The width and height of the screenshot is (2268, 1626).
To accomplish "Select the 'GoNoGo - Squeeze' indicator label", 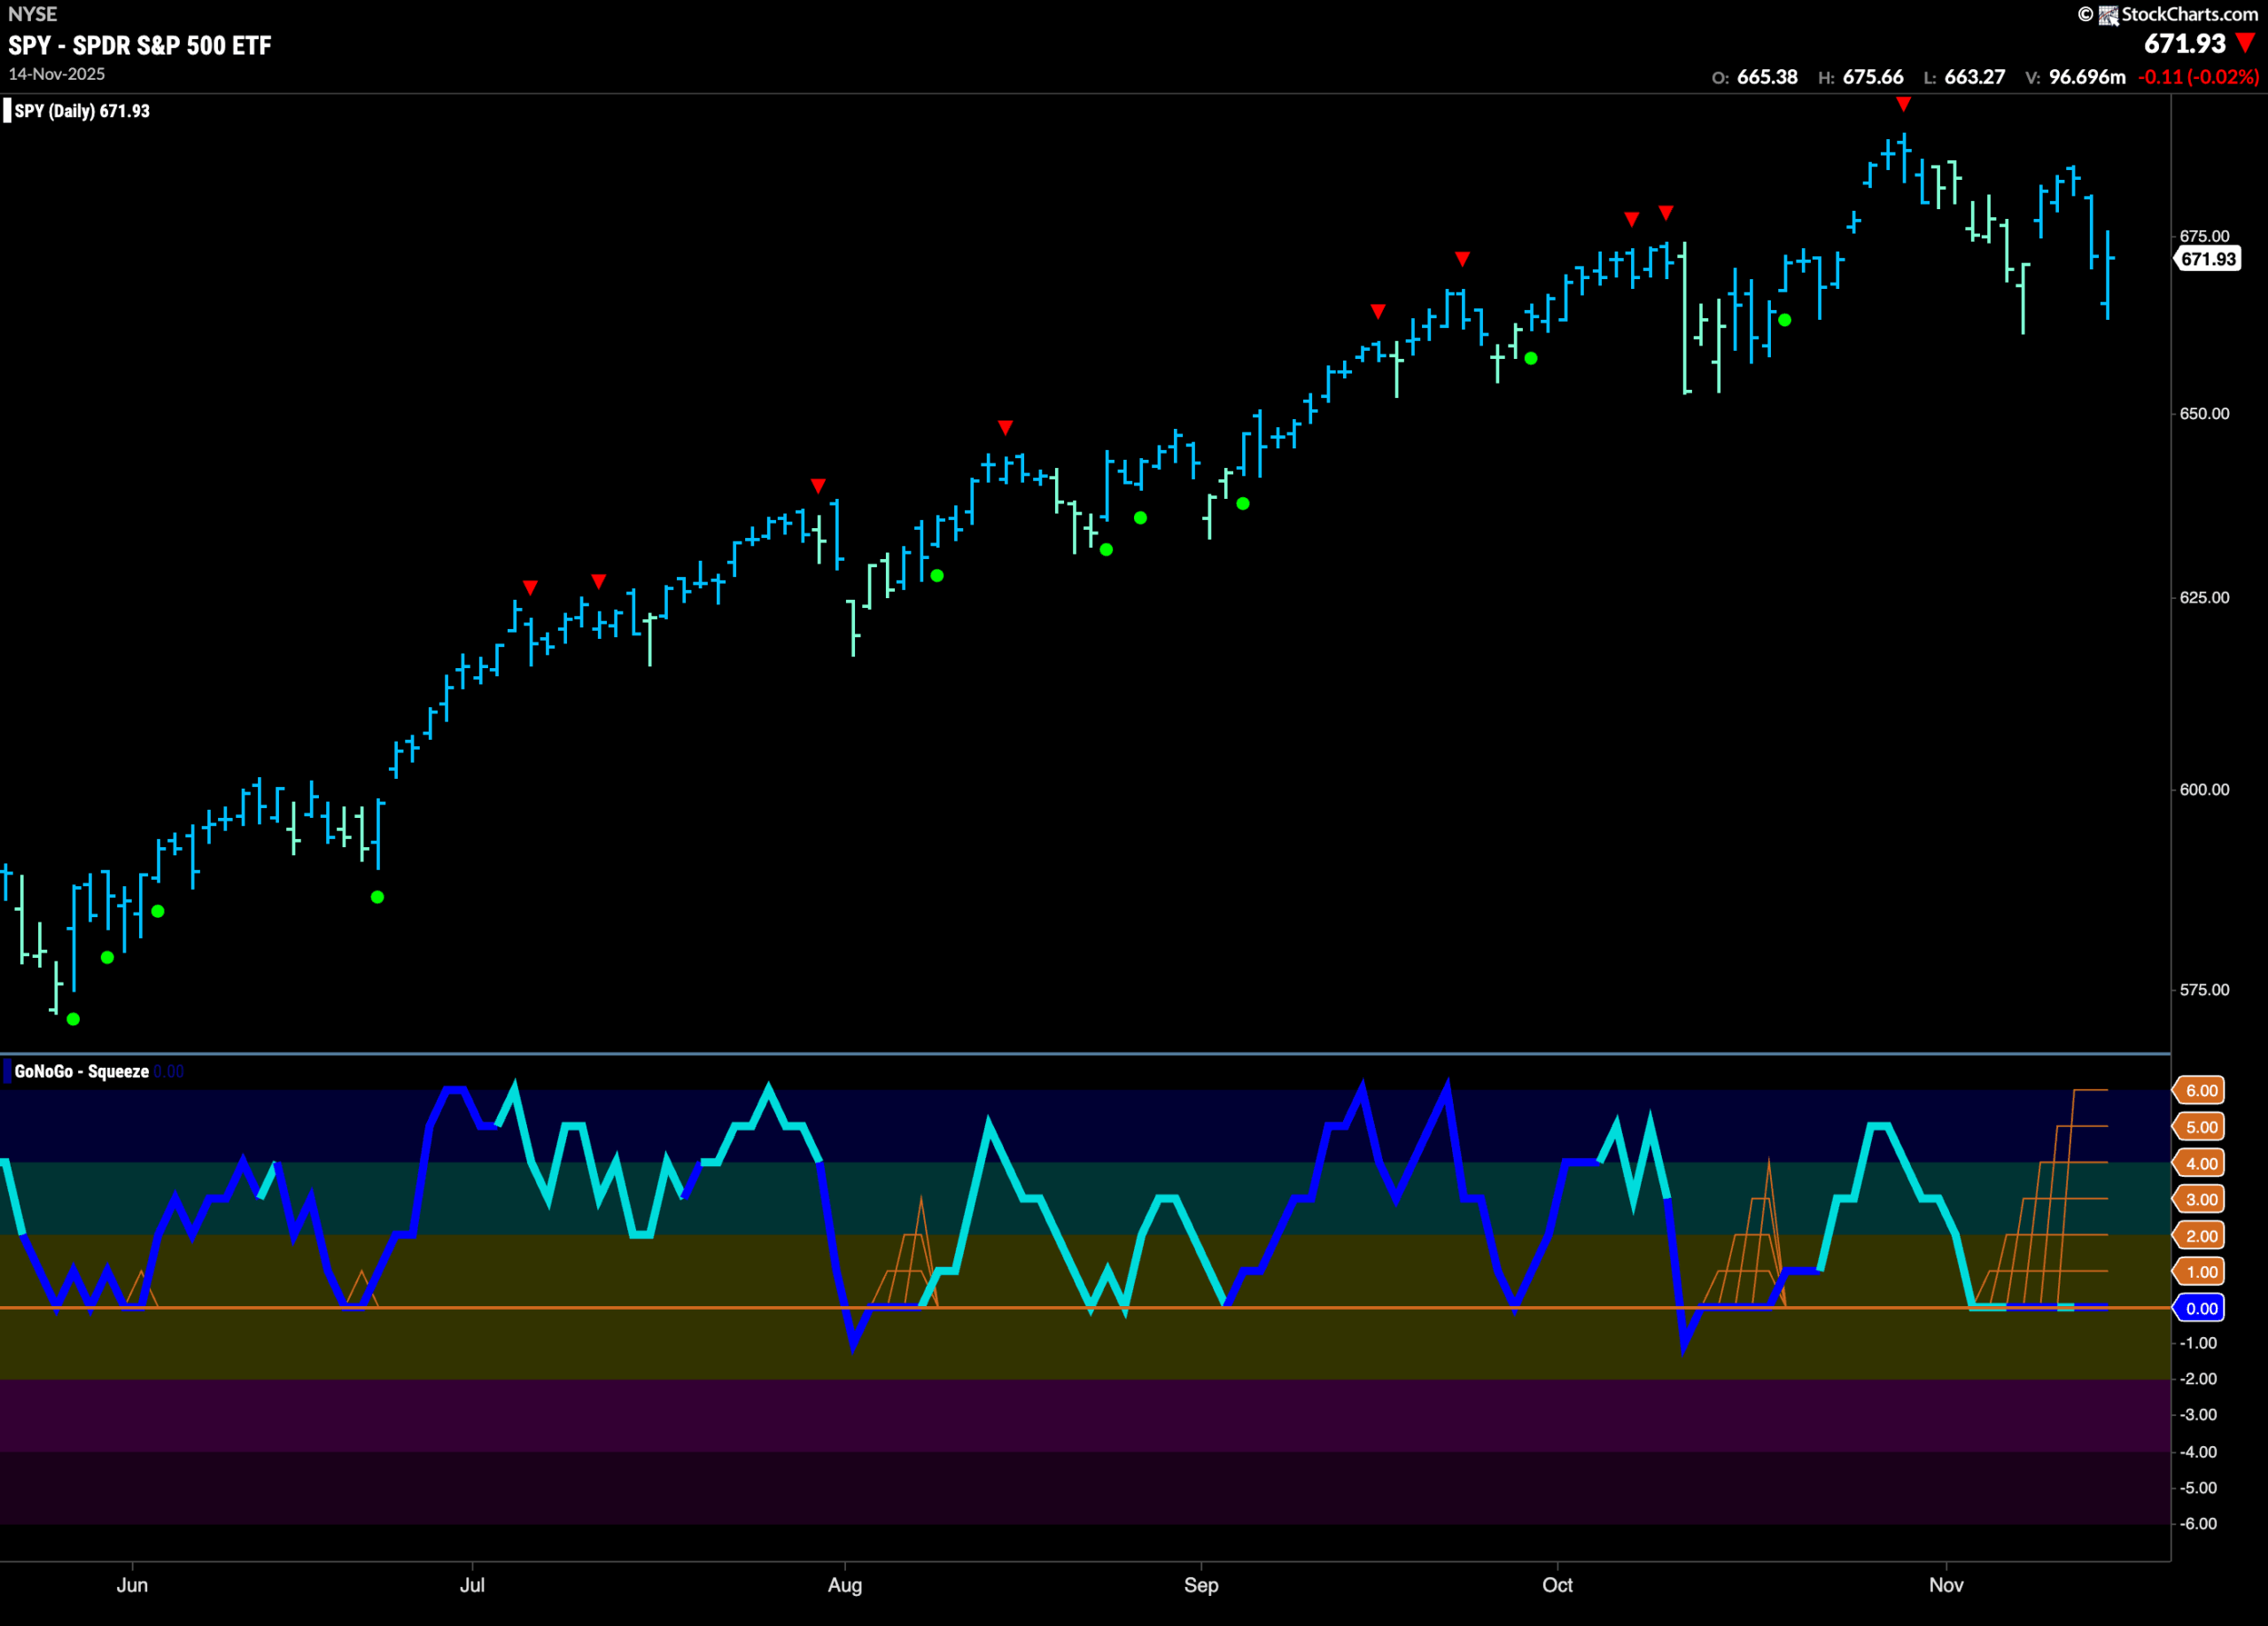I will point(82,1072).
